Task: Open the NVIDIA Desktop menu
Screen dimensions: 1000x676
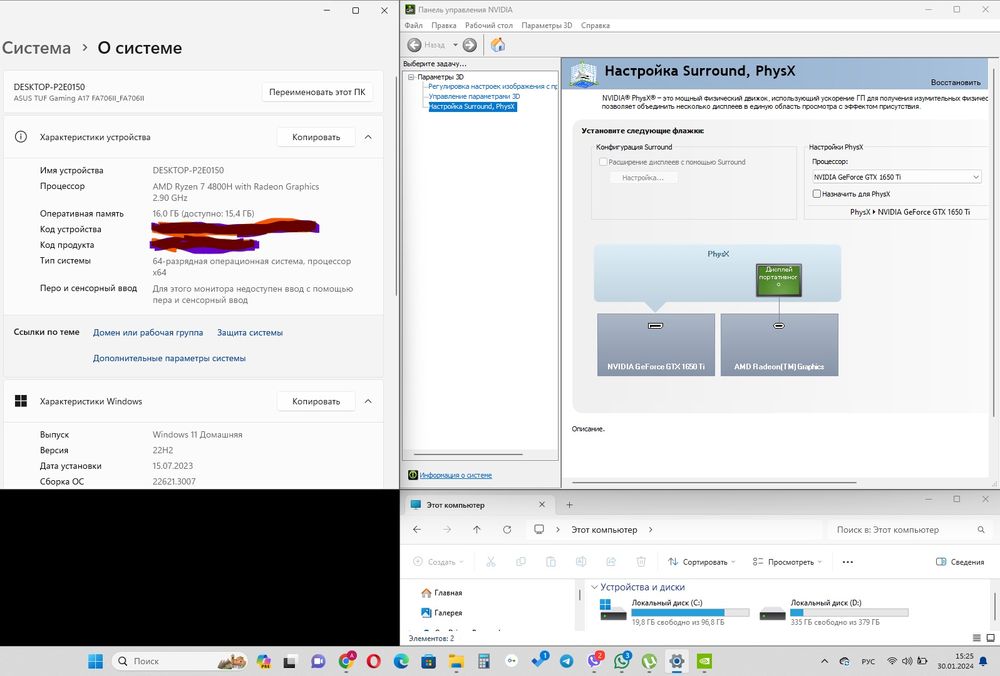Action: point(489,26)
